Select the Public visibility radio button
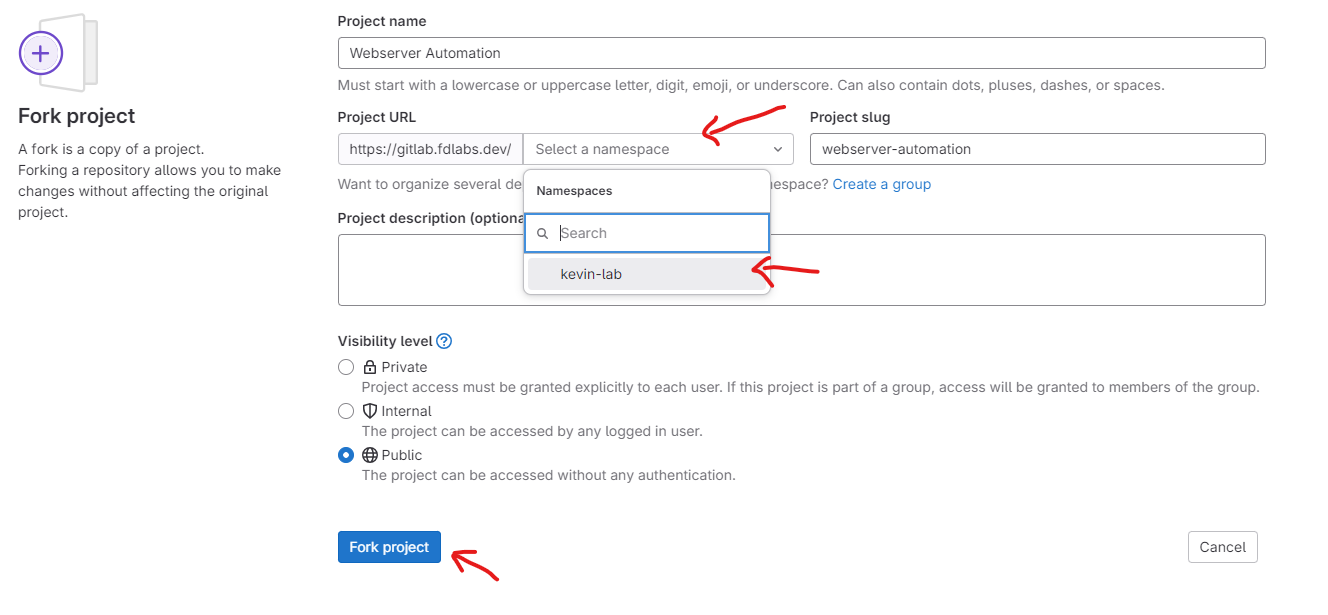 tap(346, 455)
